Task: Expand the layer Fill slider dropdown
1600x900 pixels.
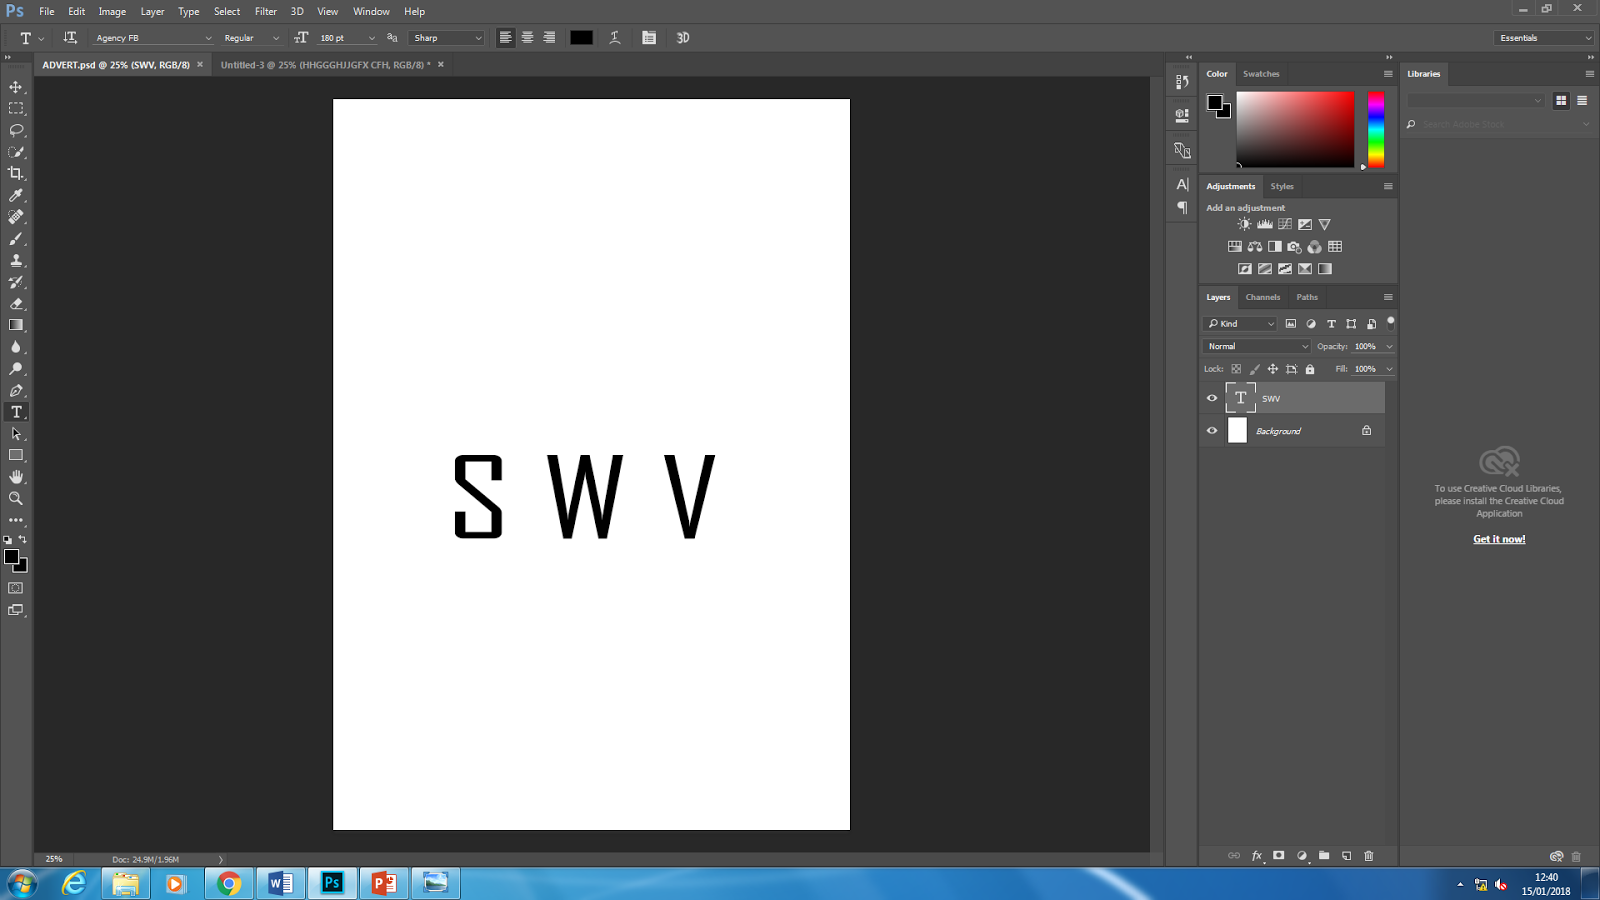Action: point(1389,369)
